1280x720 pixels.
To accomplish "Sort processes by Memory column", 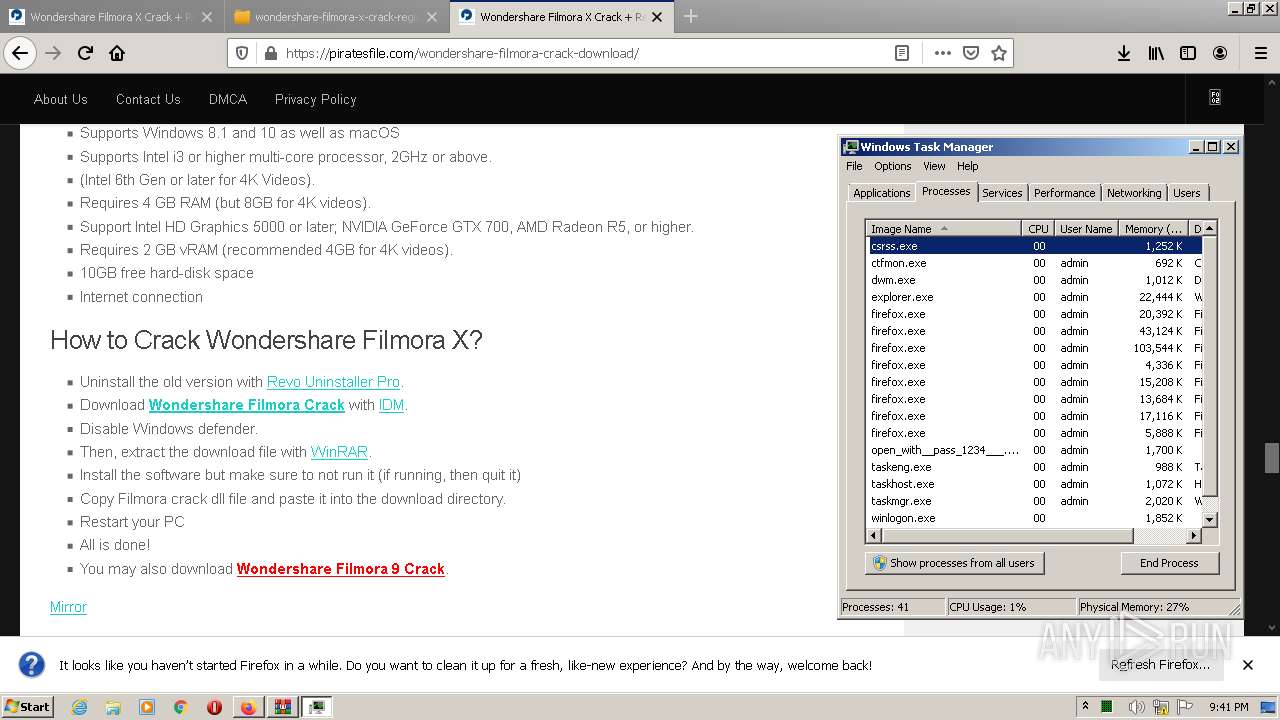I will (x=1153, y=229).
